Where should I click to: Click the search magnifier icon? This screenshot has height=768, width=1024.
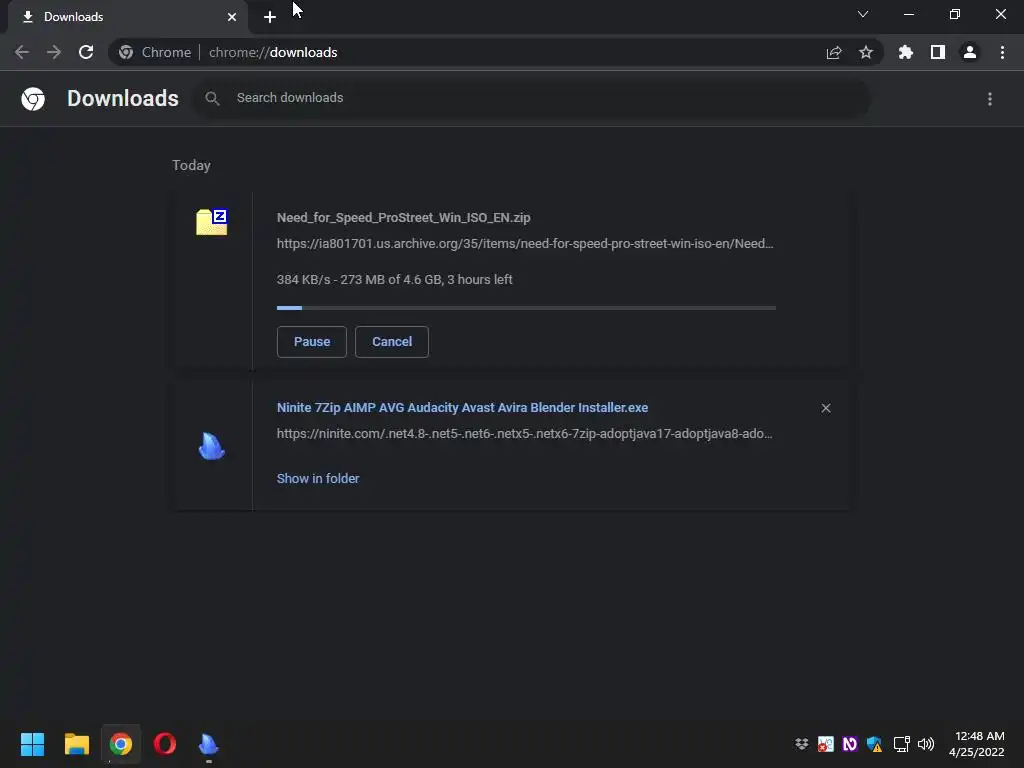coord(212,98)
